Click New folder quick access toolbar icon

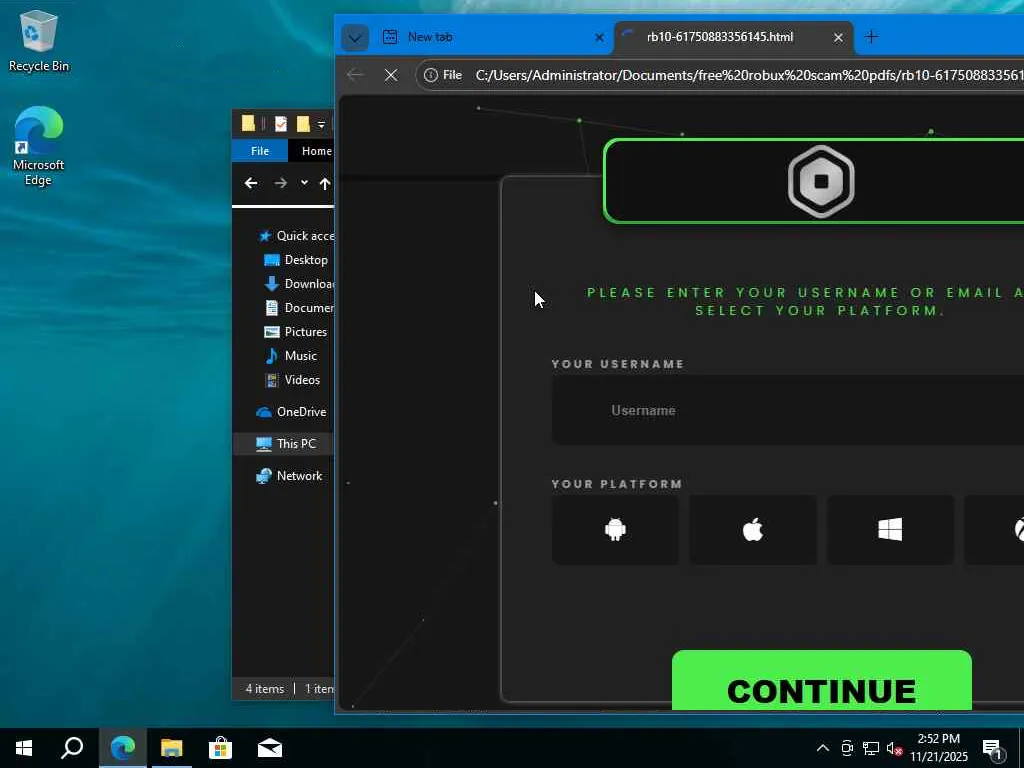[x=303, y=123]
